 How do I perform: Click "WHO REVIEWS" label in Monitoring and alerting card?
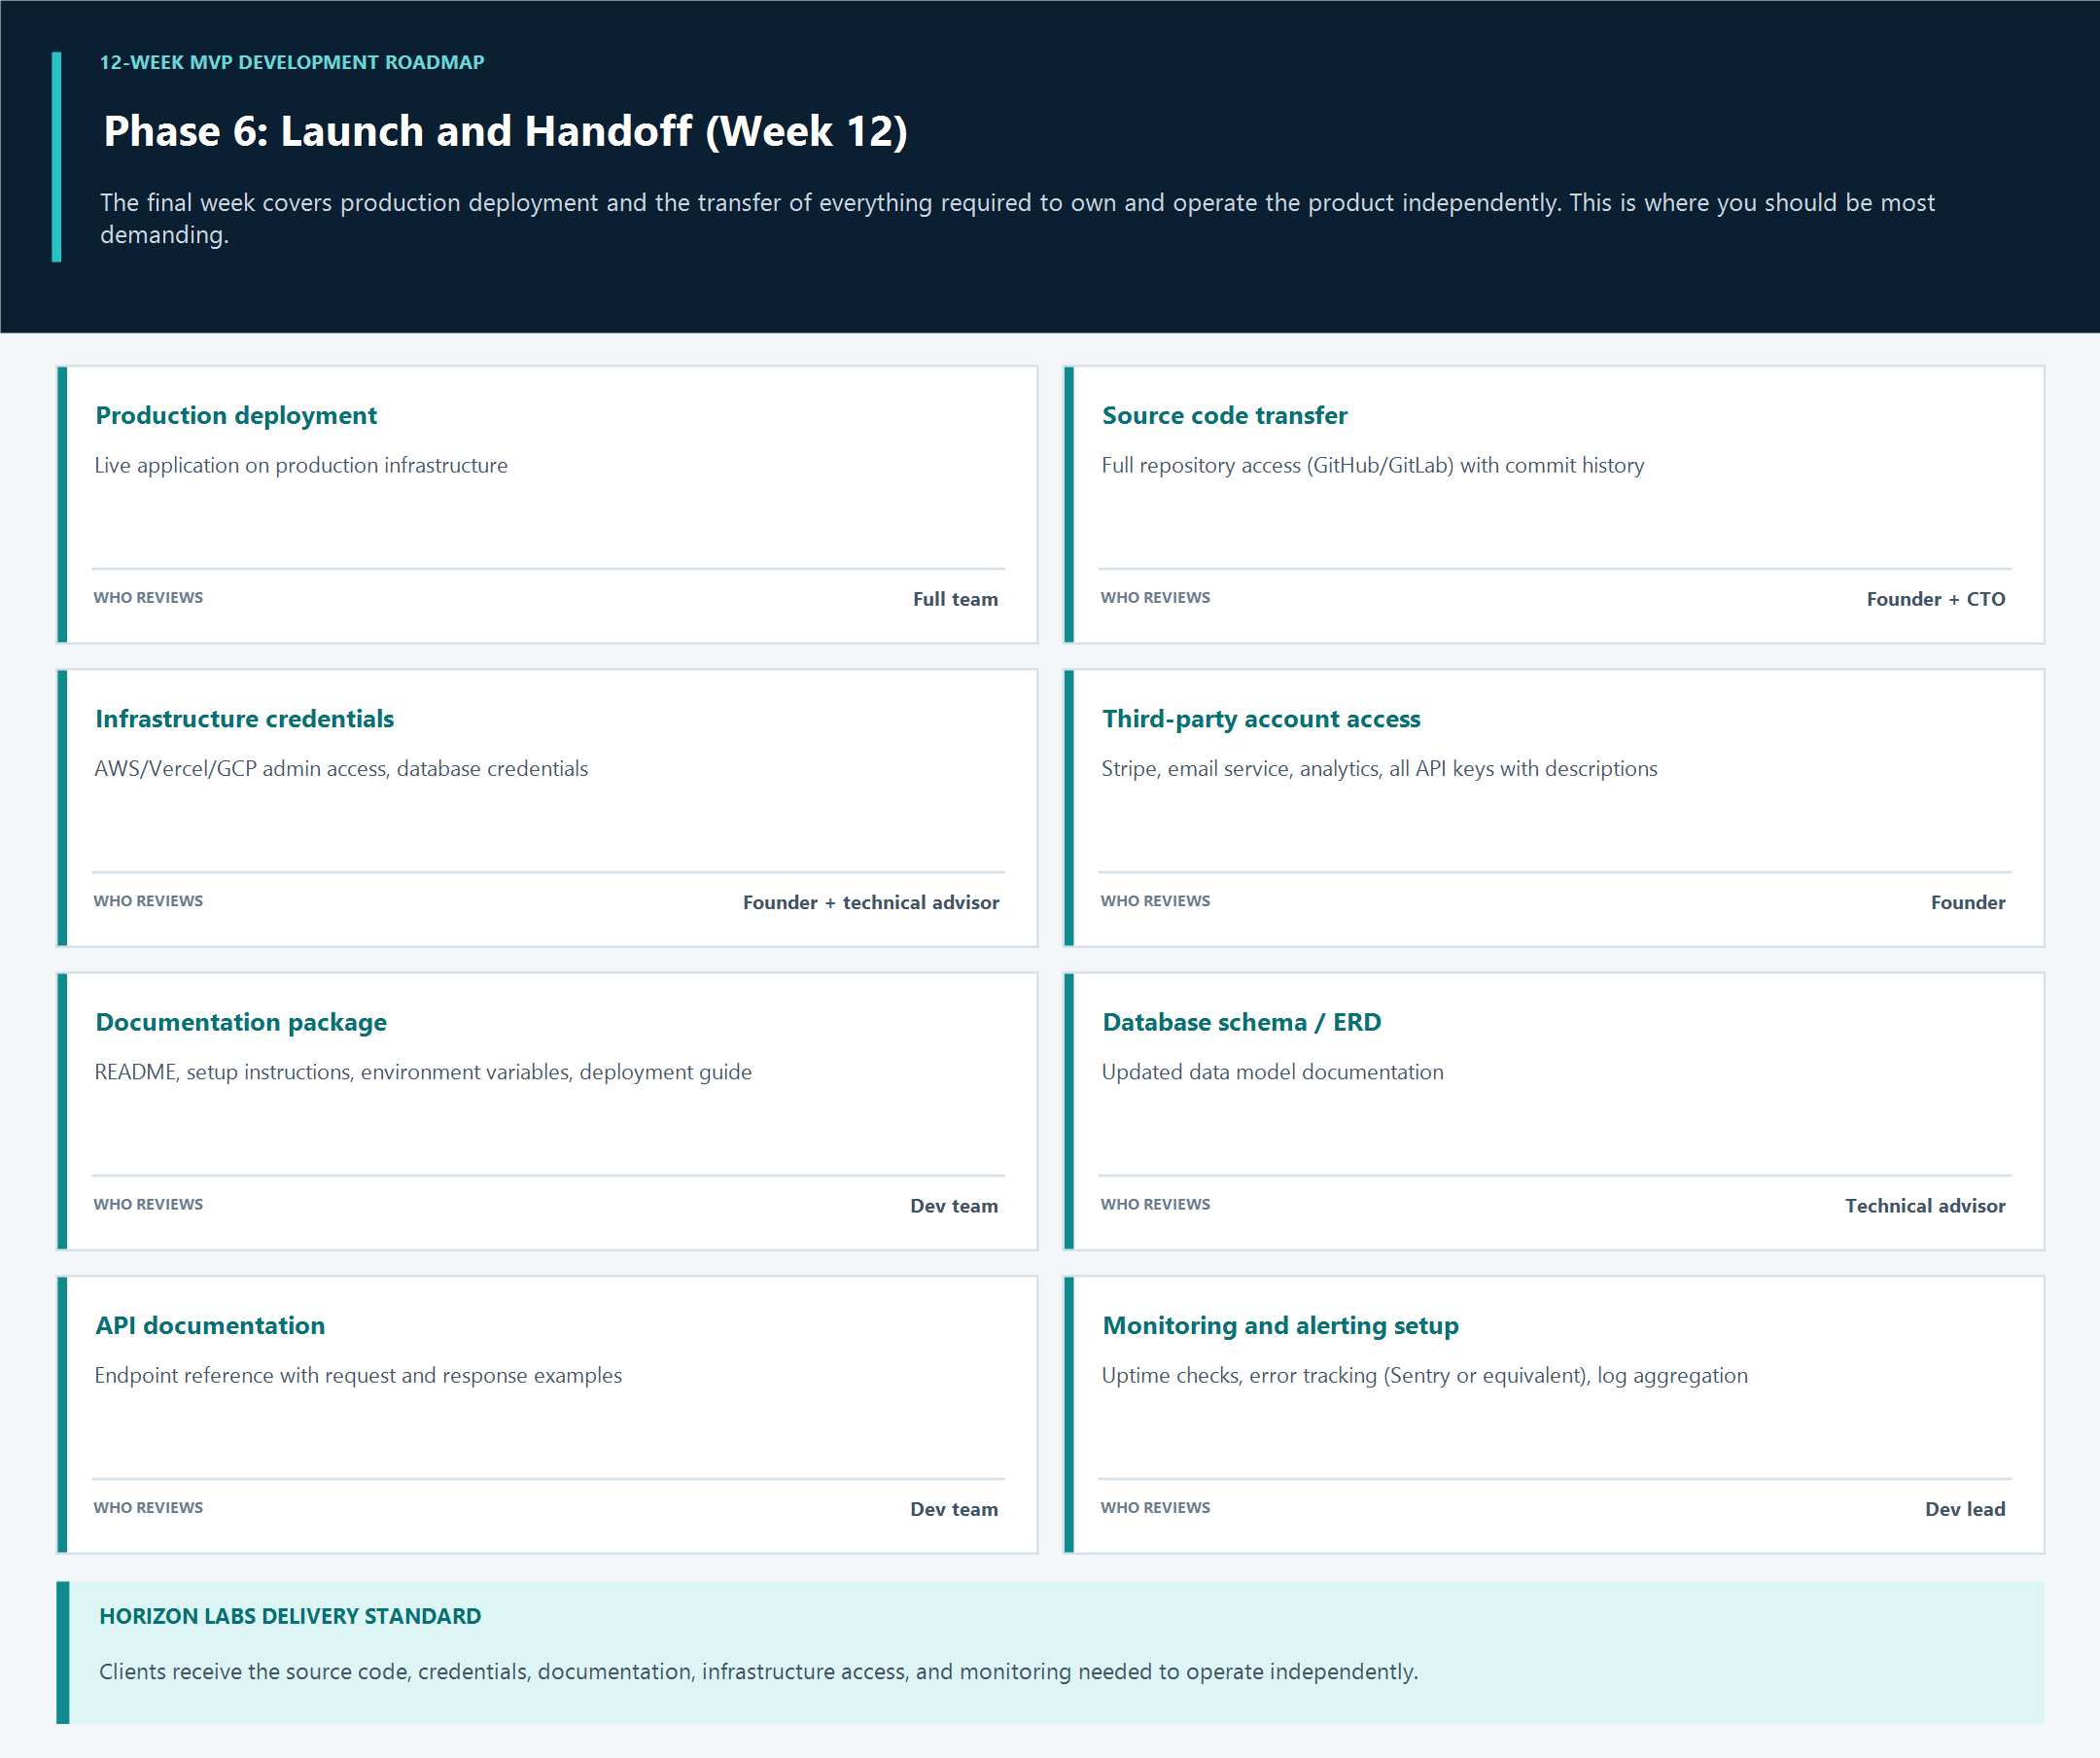point(1155,1507)
